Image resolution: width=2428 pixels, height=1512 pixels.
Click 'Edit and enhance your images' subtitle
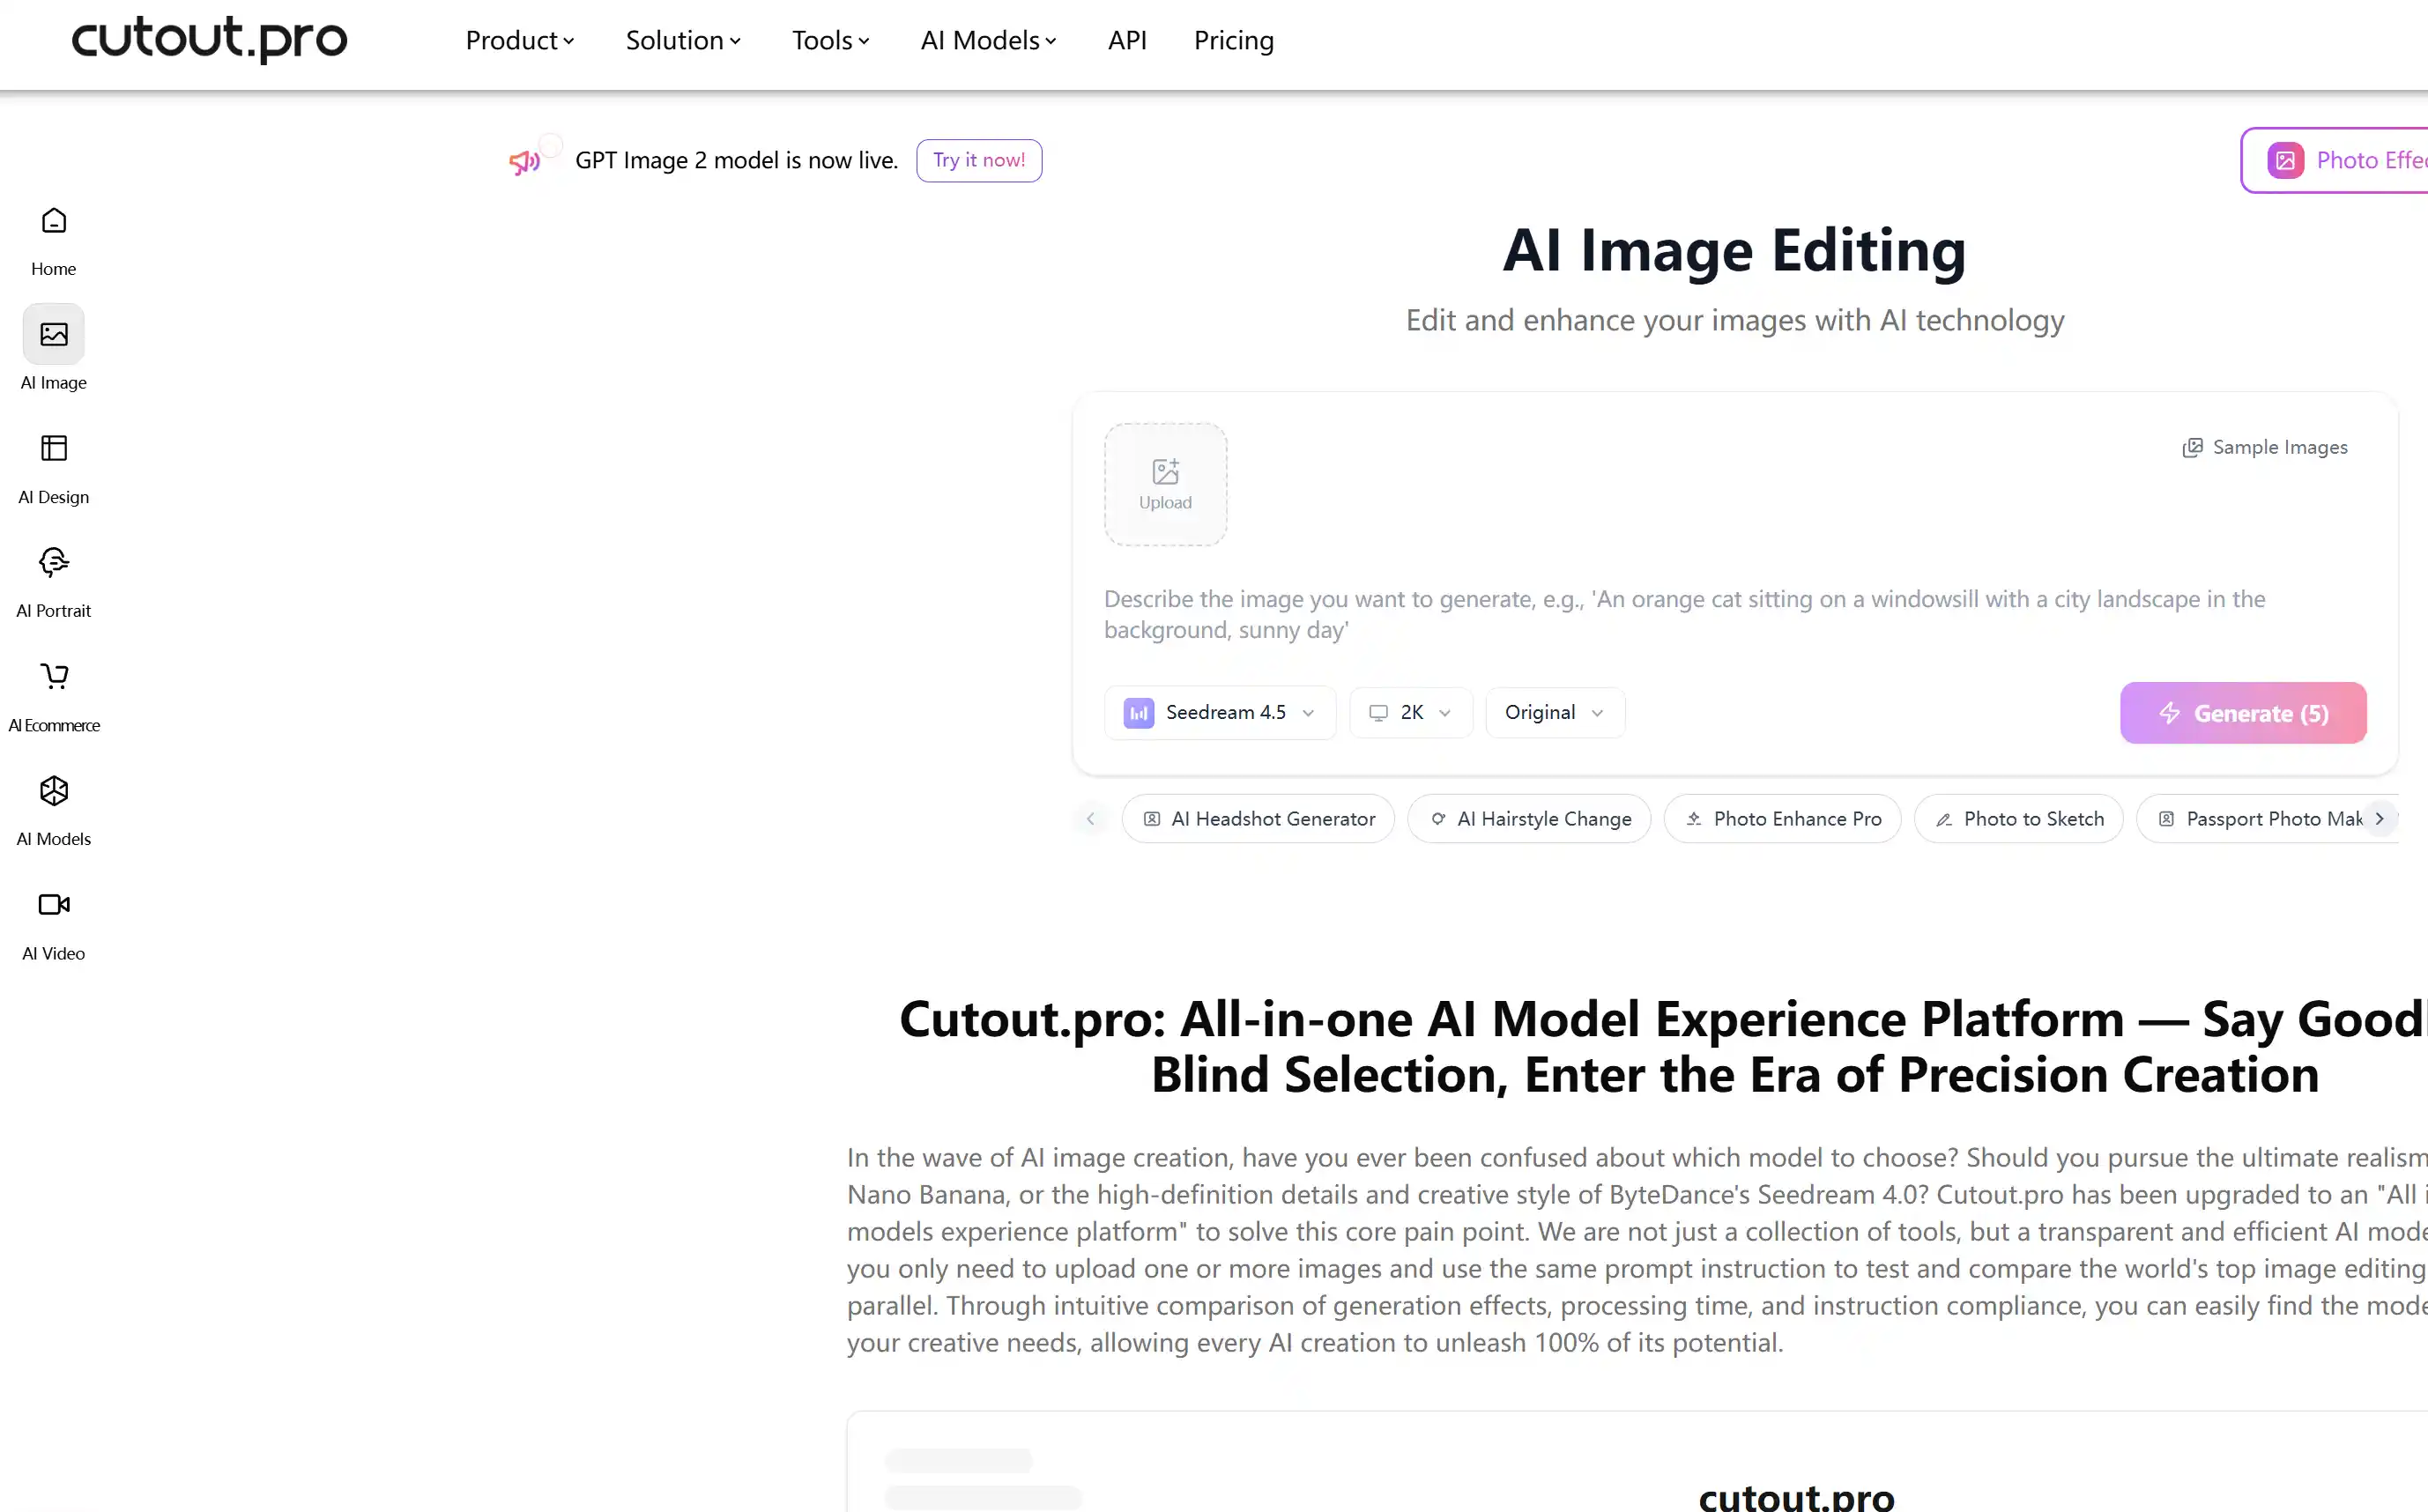pos(1734,320)
